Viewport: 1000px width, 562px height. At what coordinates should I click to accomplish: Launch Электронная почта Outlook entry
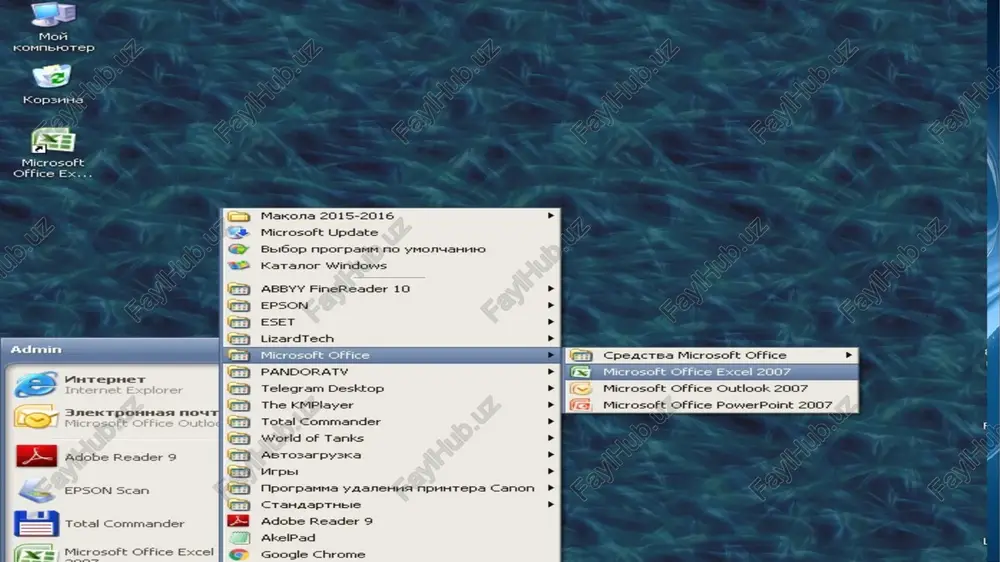pos(115,417)
